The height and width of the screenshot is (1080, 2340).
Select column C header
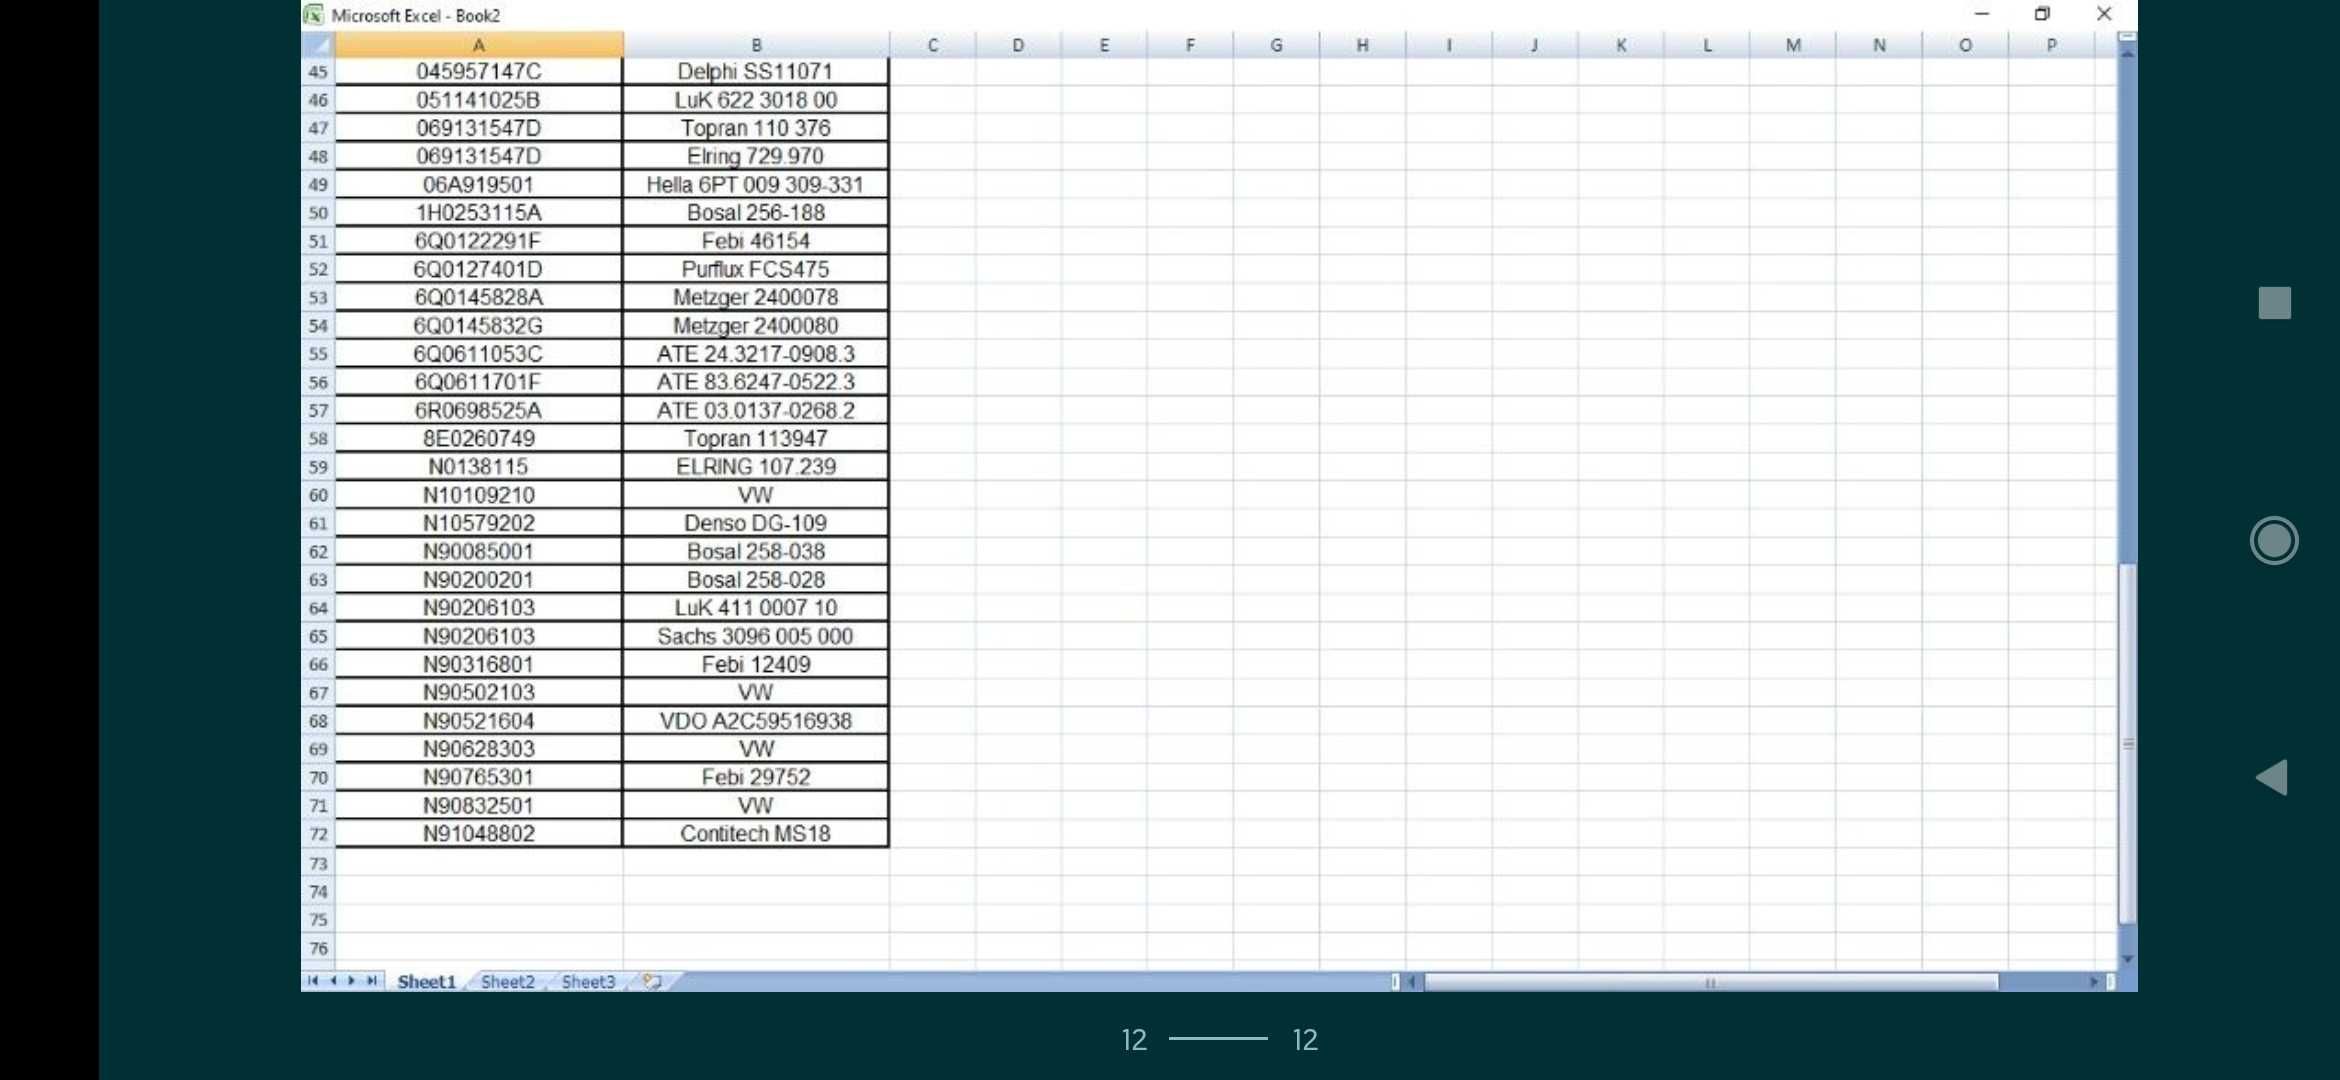pyautogui.click(x=932, y=45)
